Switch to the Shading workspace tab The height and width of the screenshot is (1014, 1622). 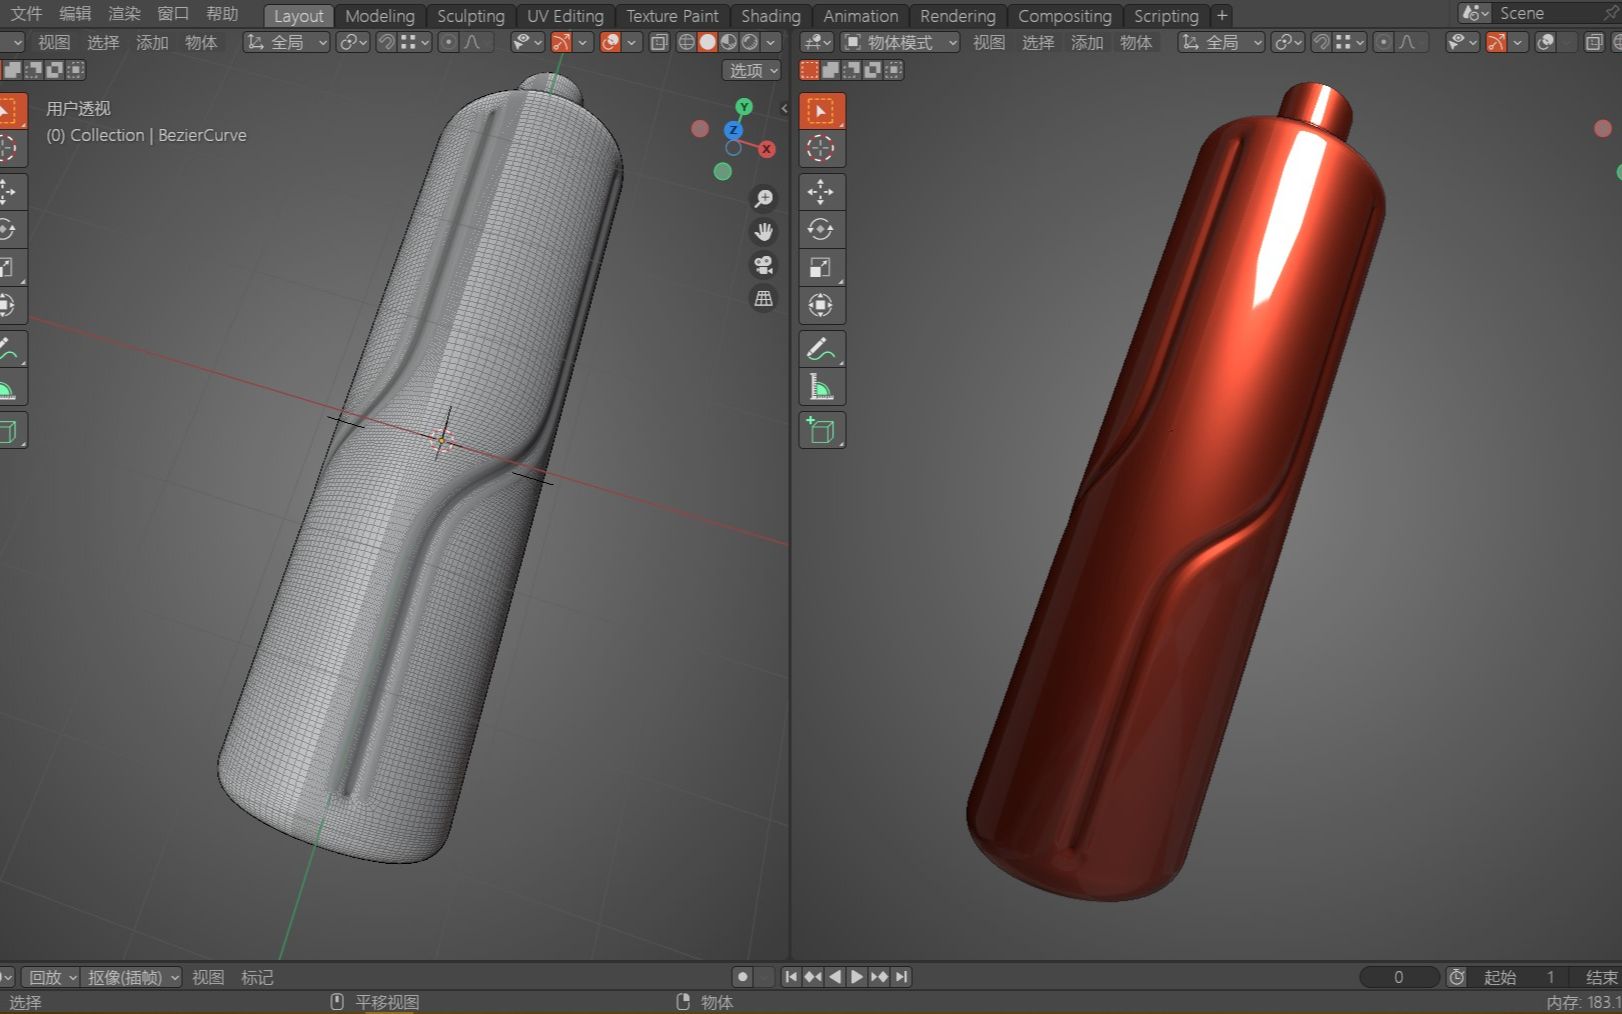click(x=770, y=15)
